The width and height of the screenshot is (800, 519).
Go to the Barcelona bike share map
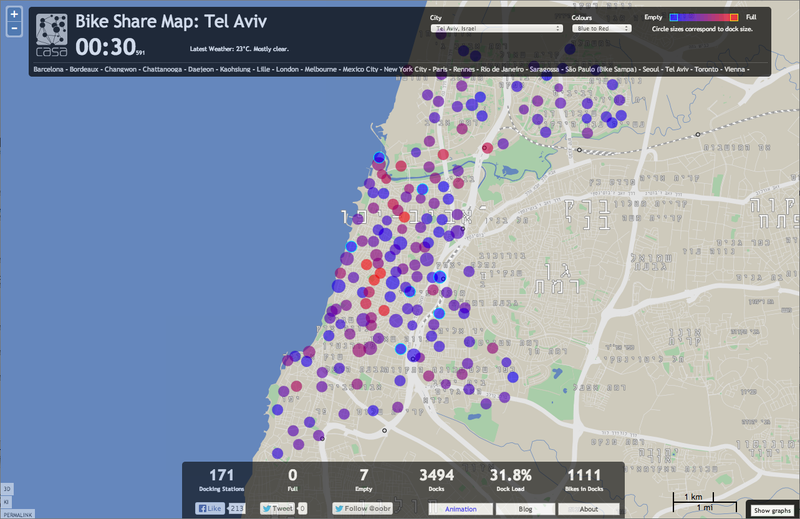(48, 69)
